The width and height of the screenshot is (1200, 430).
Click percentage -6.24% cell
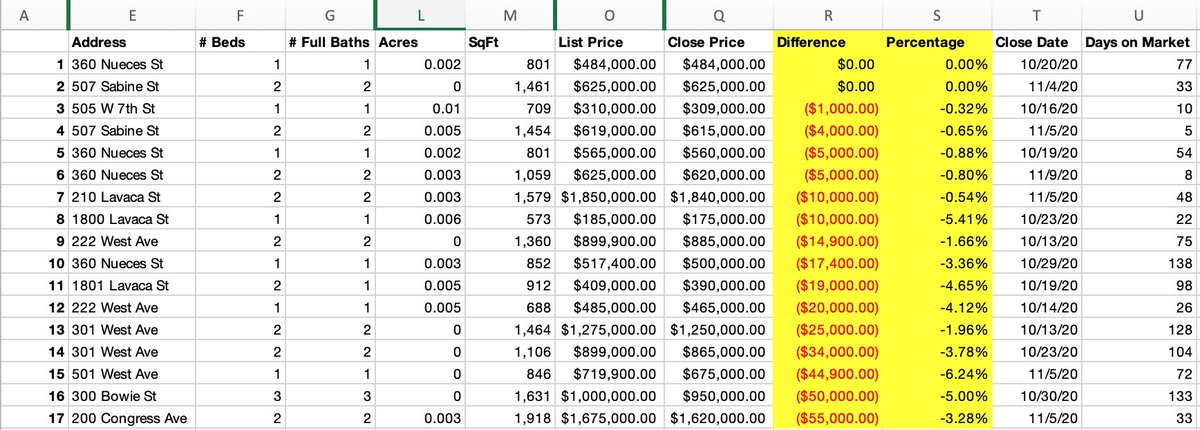click(x=936, y=372)
